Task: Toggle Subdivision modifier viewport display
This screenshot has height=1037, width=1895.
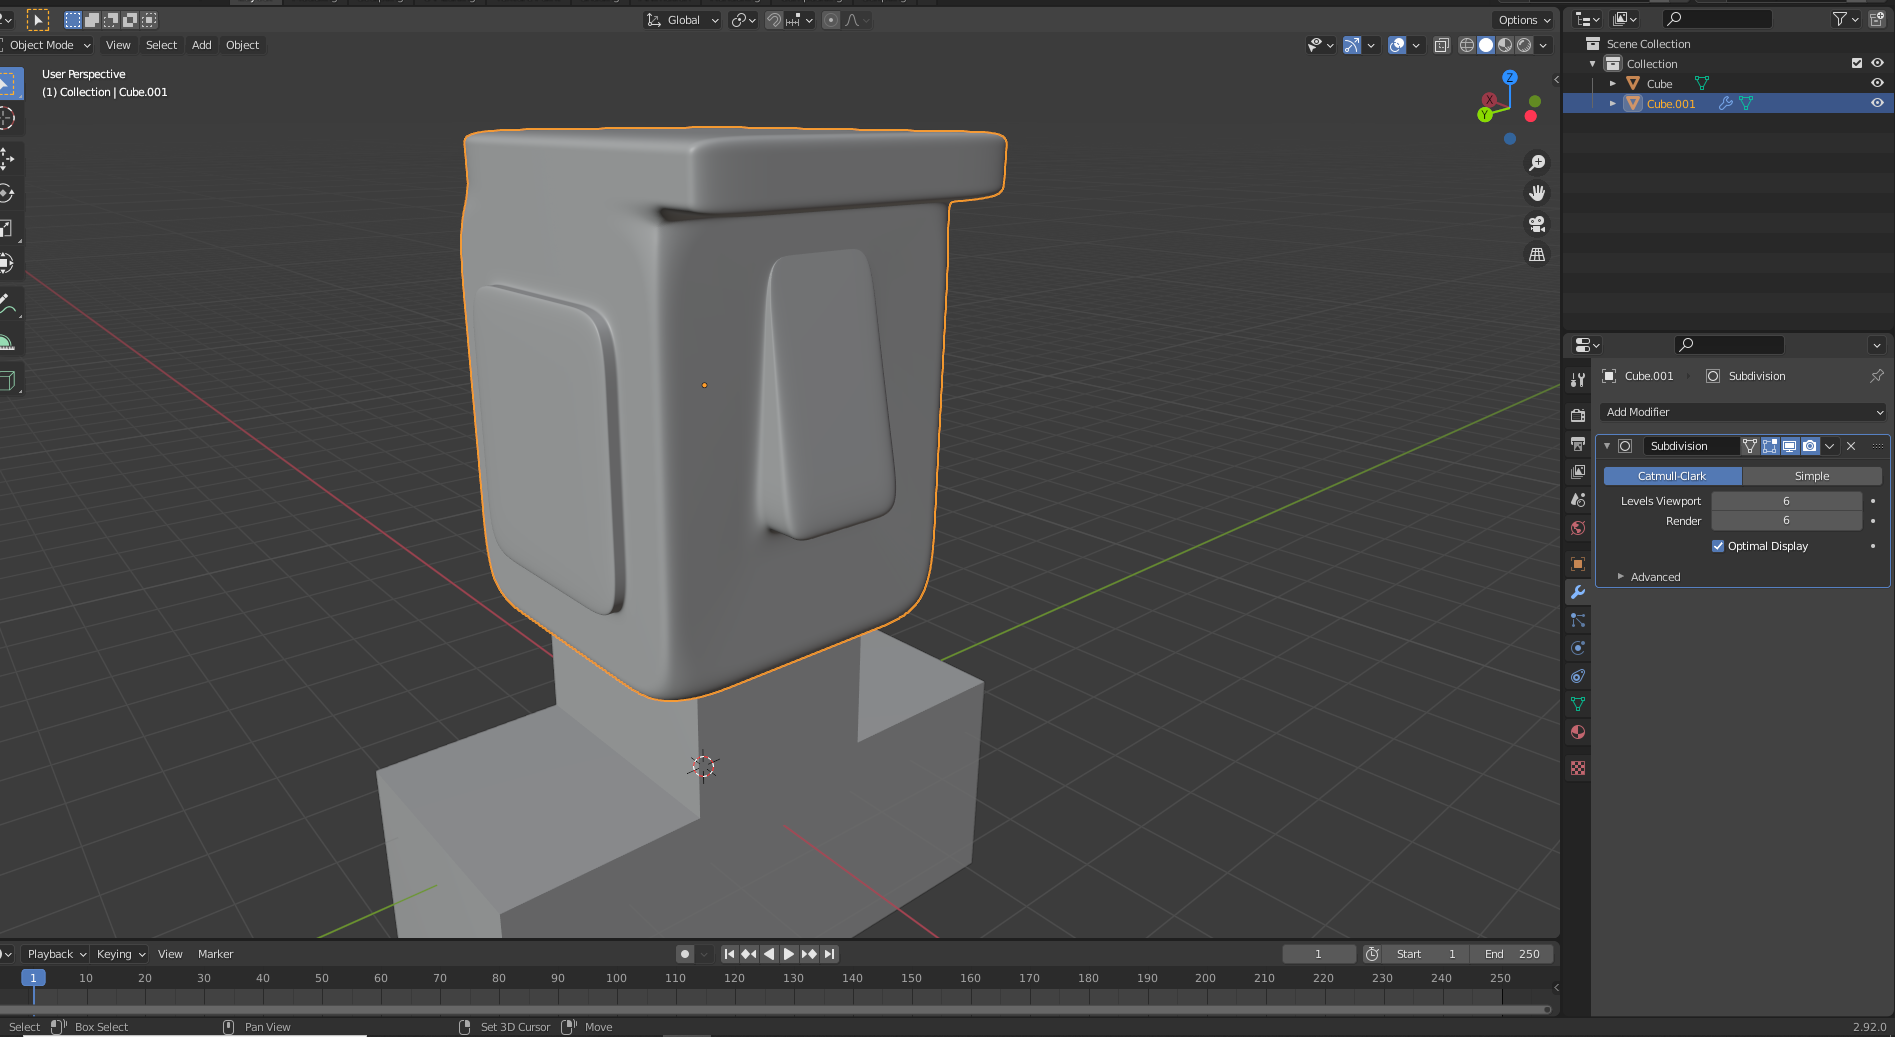Action: coord(1790,446)
